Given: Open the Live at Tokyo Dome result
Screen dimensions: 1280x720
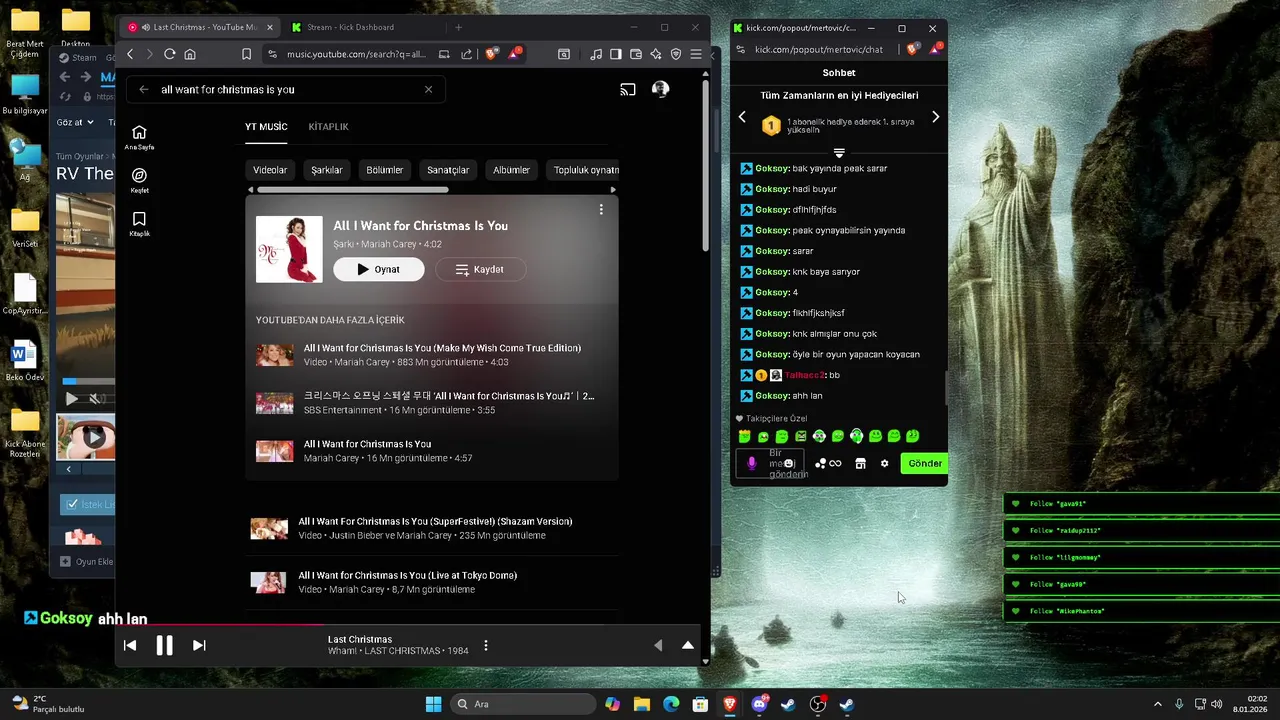Looking at the screenshot, I should tap(407, 575).
